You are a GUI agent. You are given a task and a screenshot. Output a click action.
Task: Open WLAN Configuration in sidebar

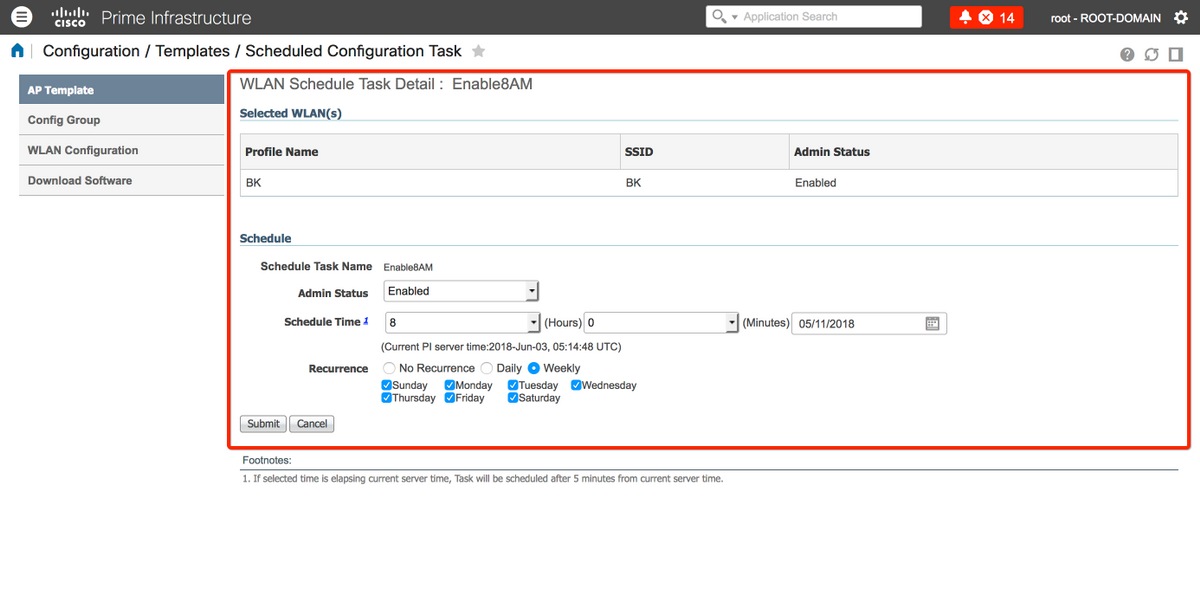pyautogui.click(x=121, y=150)
